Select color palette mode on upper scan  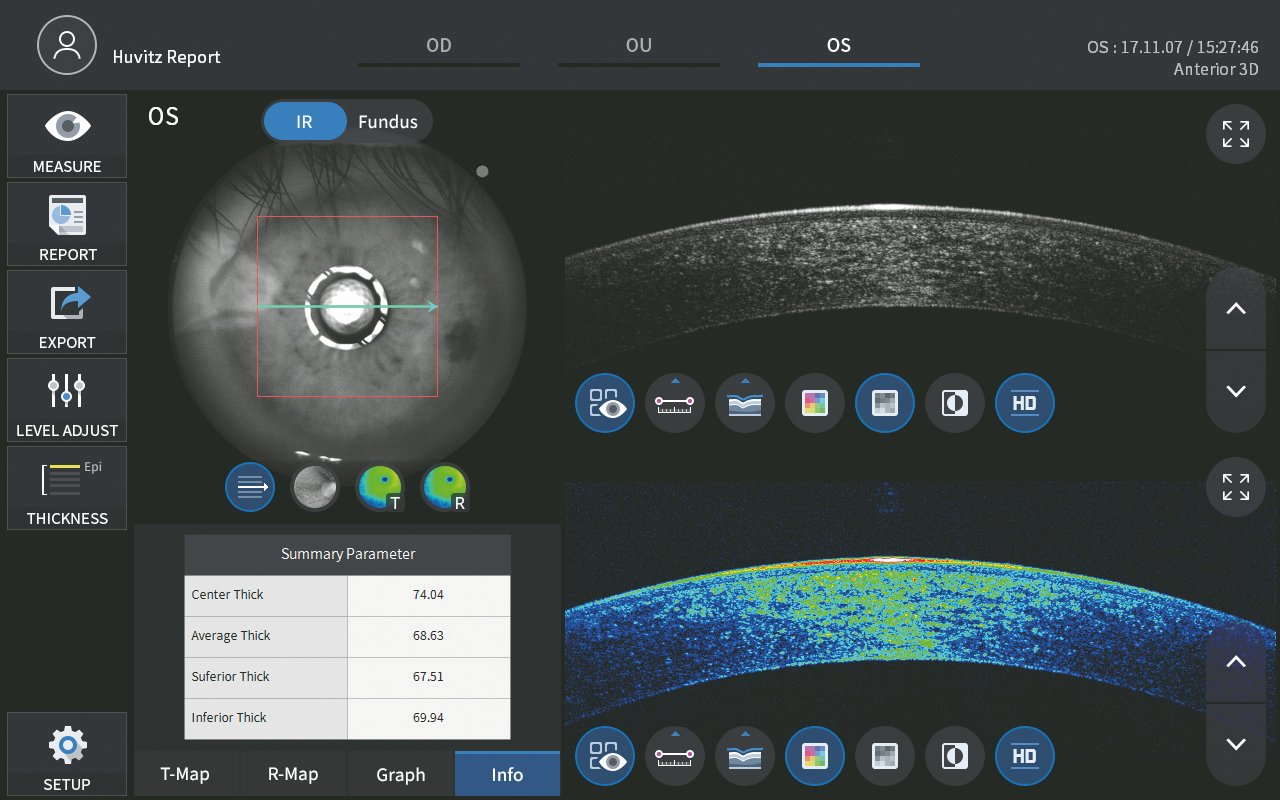(815, 403)
